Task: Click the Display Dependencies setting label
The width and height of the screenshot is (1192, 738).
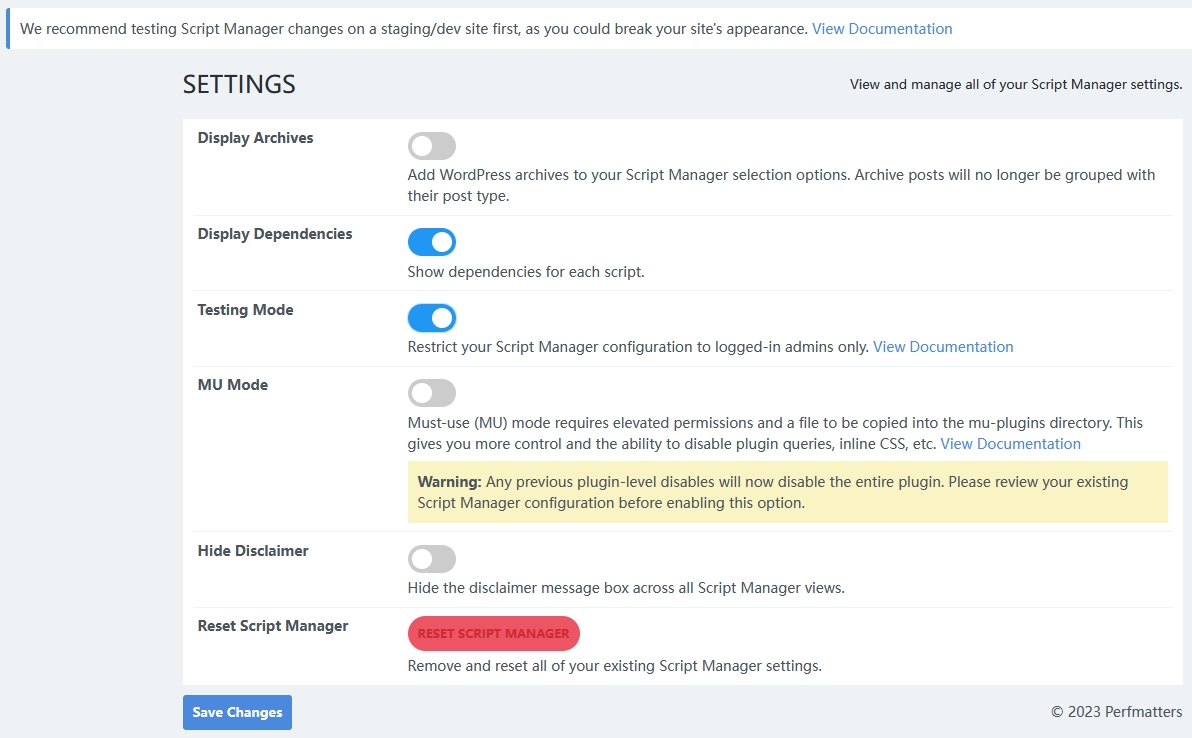Action: [274, 234]
